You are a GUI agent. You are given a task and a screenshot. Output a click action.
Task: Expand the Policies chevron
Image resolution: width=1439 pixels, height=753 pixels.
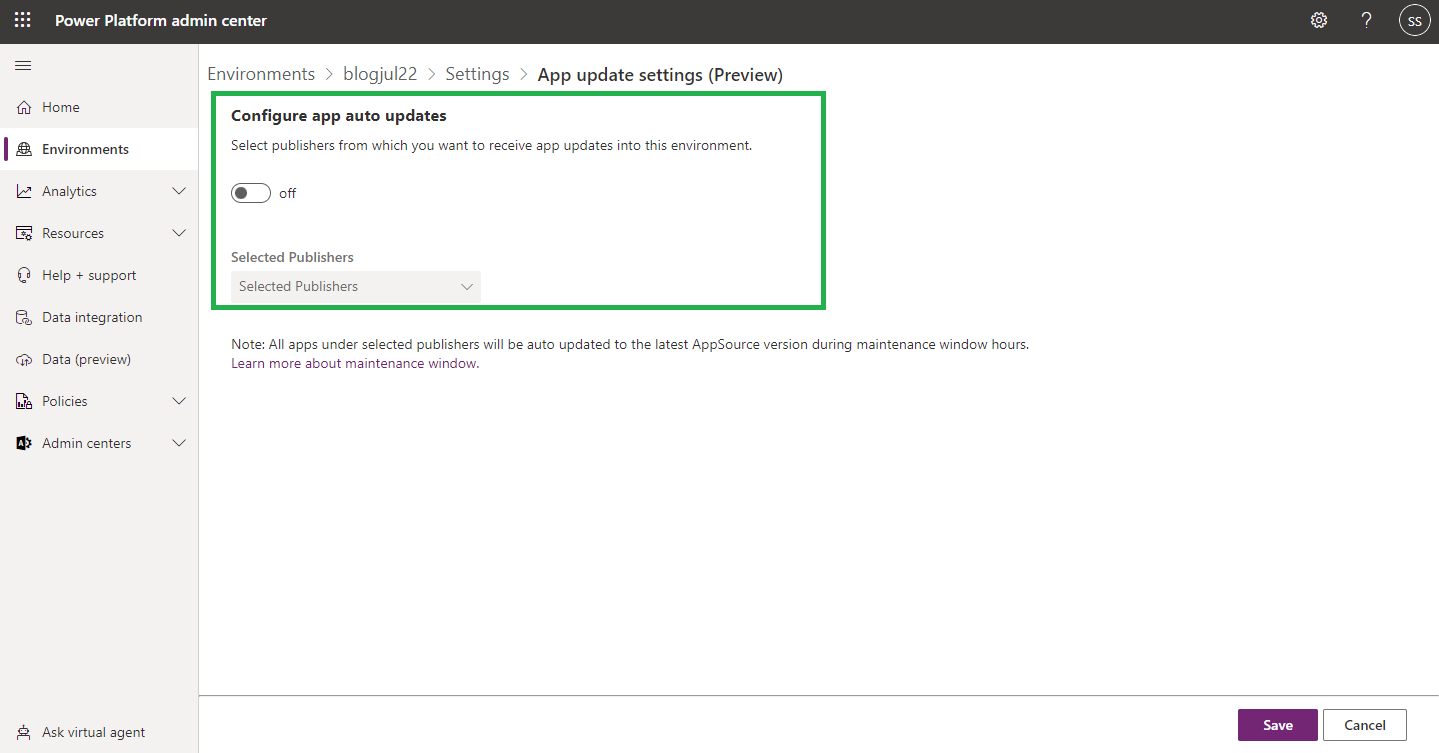[x=179, y=401]
